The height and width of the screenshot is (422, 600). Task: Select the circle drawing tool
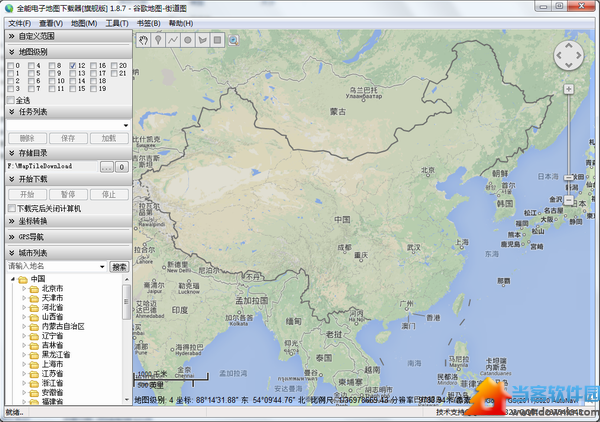[188, 40]
